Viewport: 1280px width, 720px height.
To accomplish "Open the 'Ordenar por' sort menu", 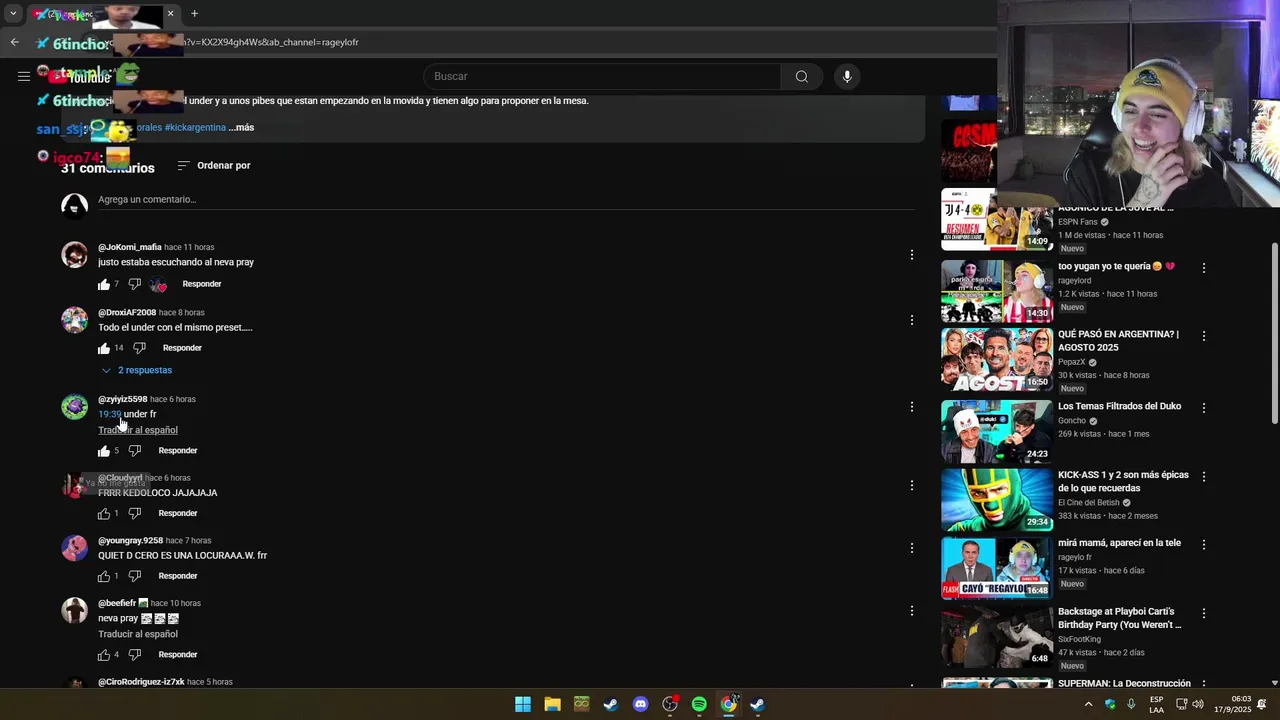I will (x=214, y=165).
